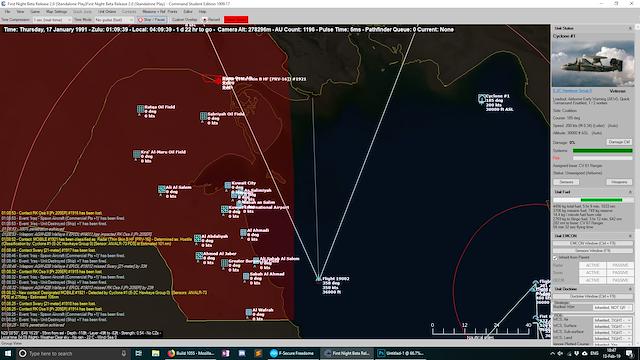Open the View menu

pos(20,12)
